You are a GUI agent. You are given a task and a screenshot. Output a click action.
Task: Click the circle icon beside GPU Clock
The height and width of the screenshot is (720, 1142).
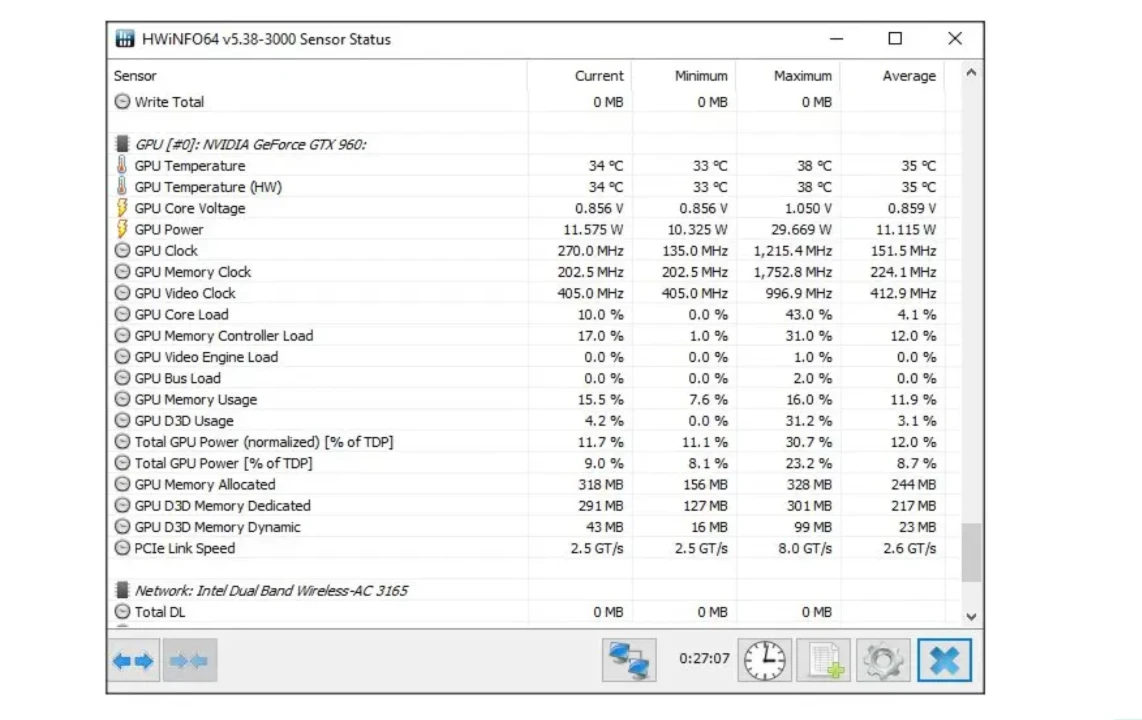[122, 250]
